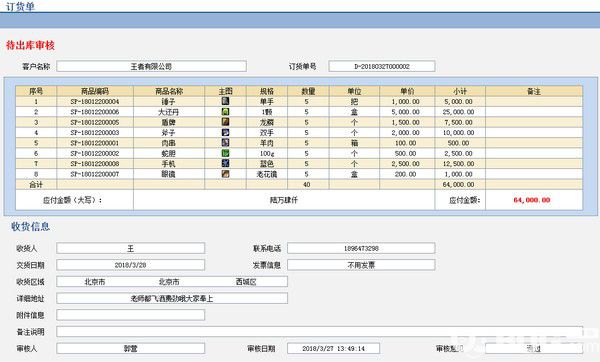Click the 主图 column header
600x362 pixels.
225,91
